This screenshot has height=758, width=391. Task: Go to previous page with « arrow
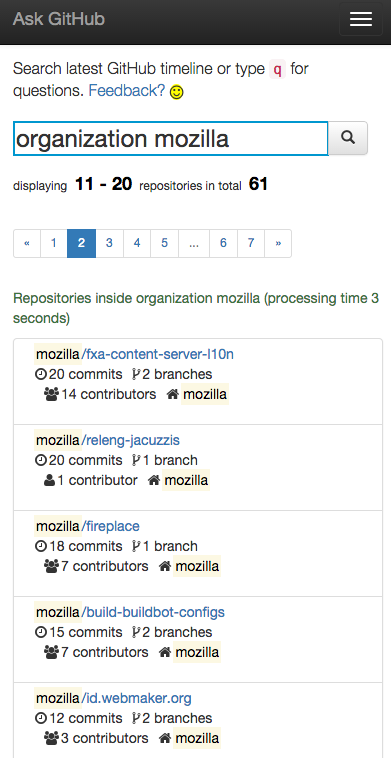pyautogui.click(x=27, y=243)
